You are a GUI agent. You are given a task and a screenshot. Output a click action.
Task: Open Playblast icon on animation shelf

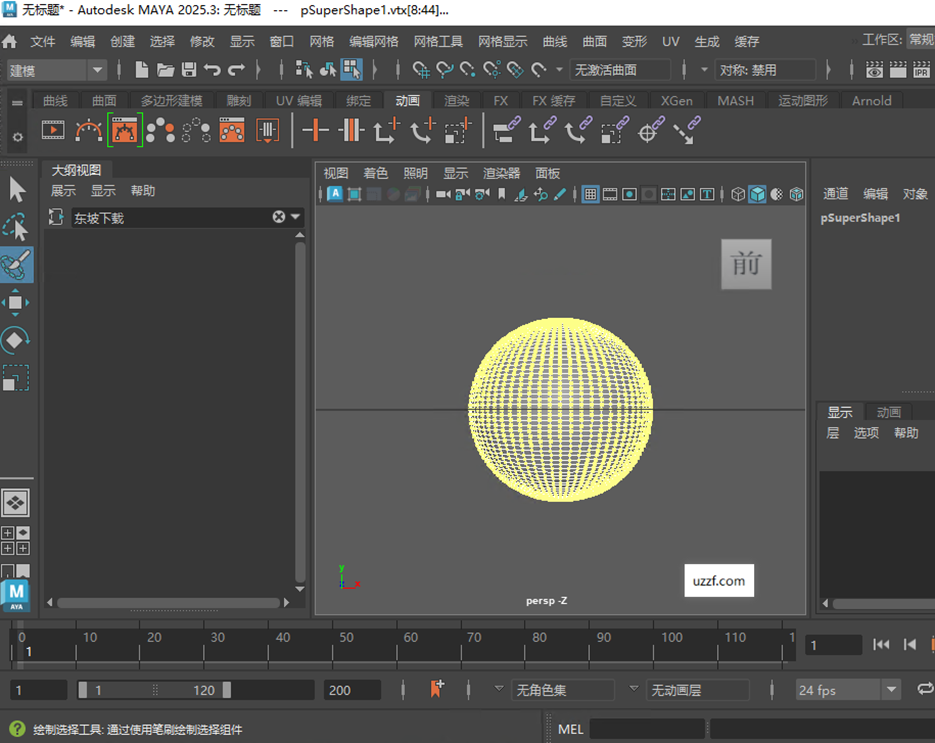[53, 131]
